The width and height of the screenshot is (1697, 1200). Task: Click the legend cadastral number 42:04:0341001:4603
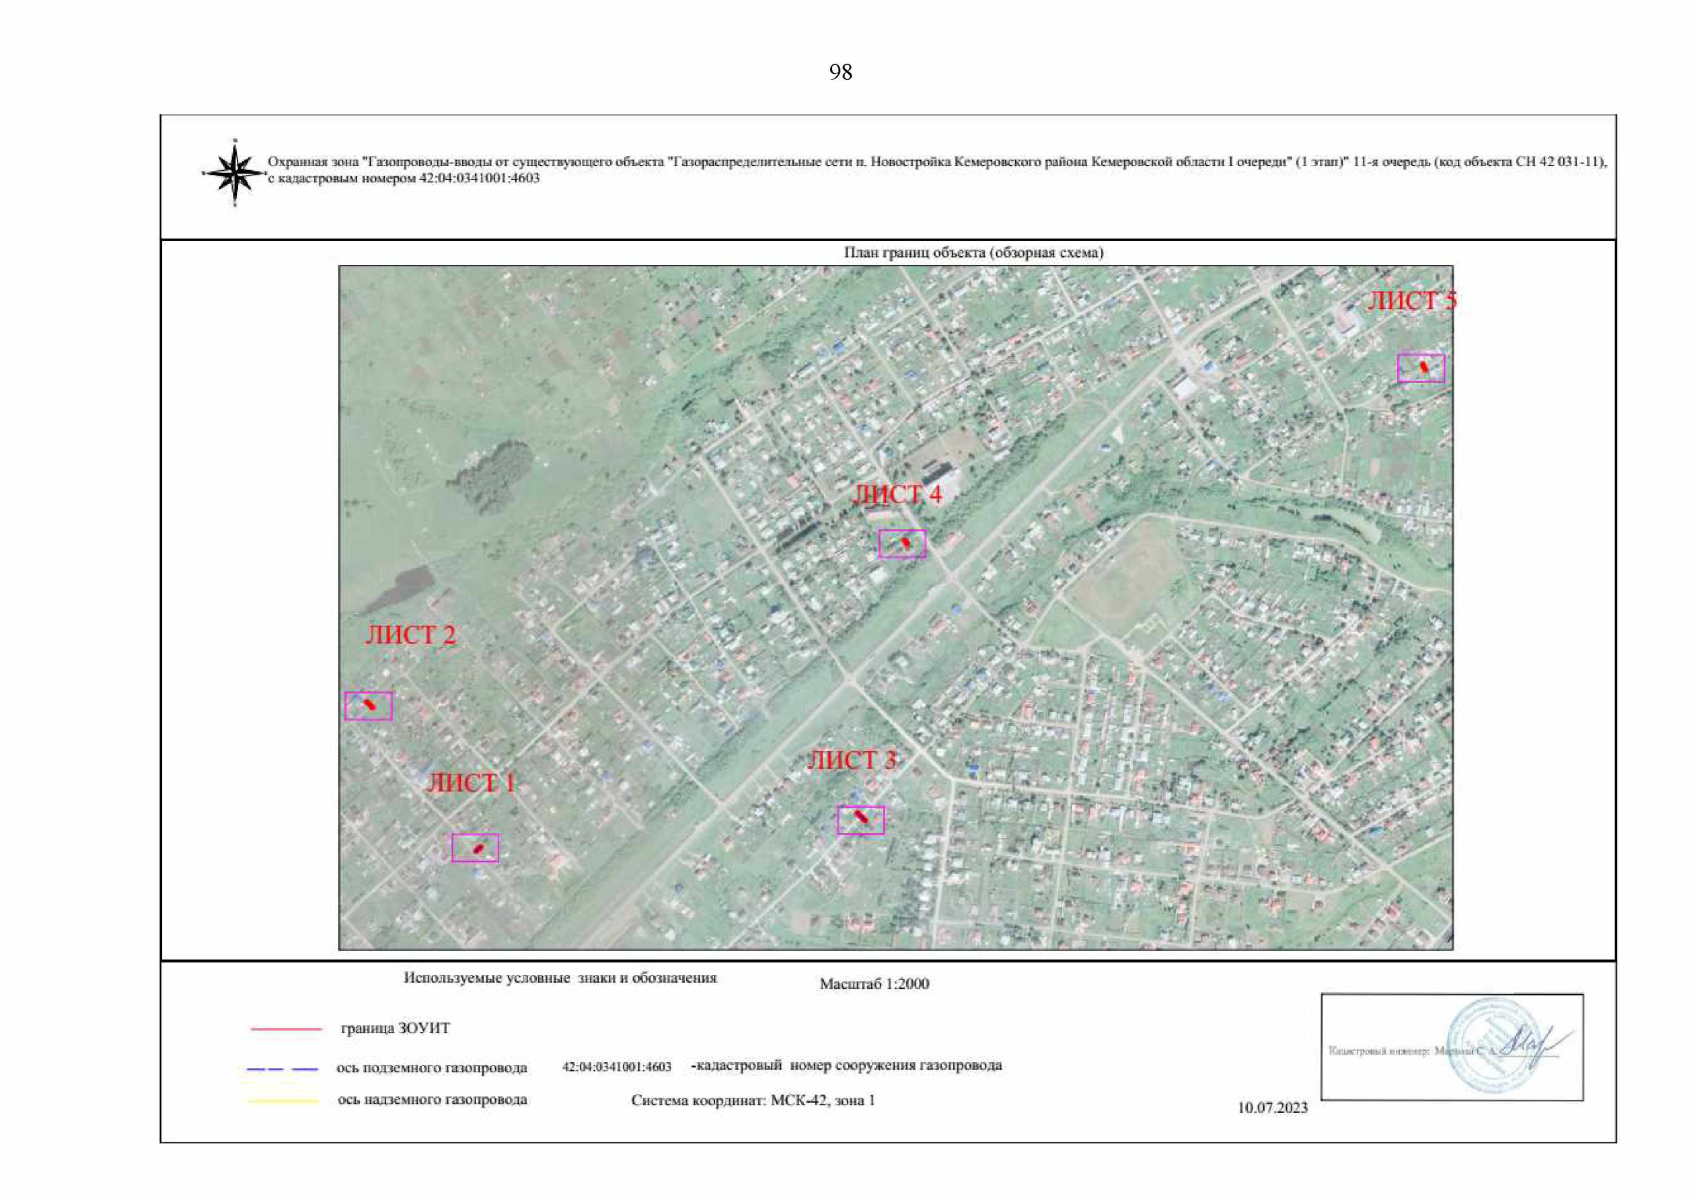coord(617,1067)
